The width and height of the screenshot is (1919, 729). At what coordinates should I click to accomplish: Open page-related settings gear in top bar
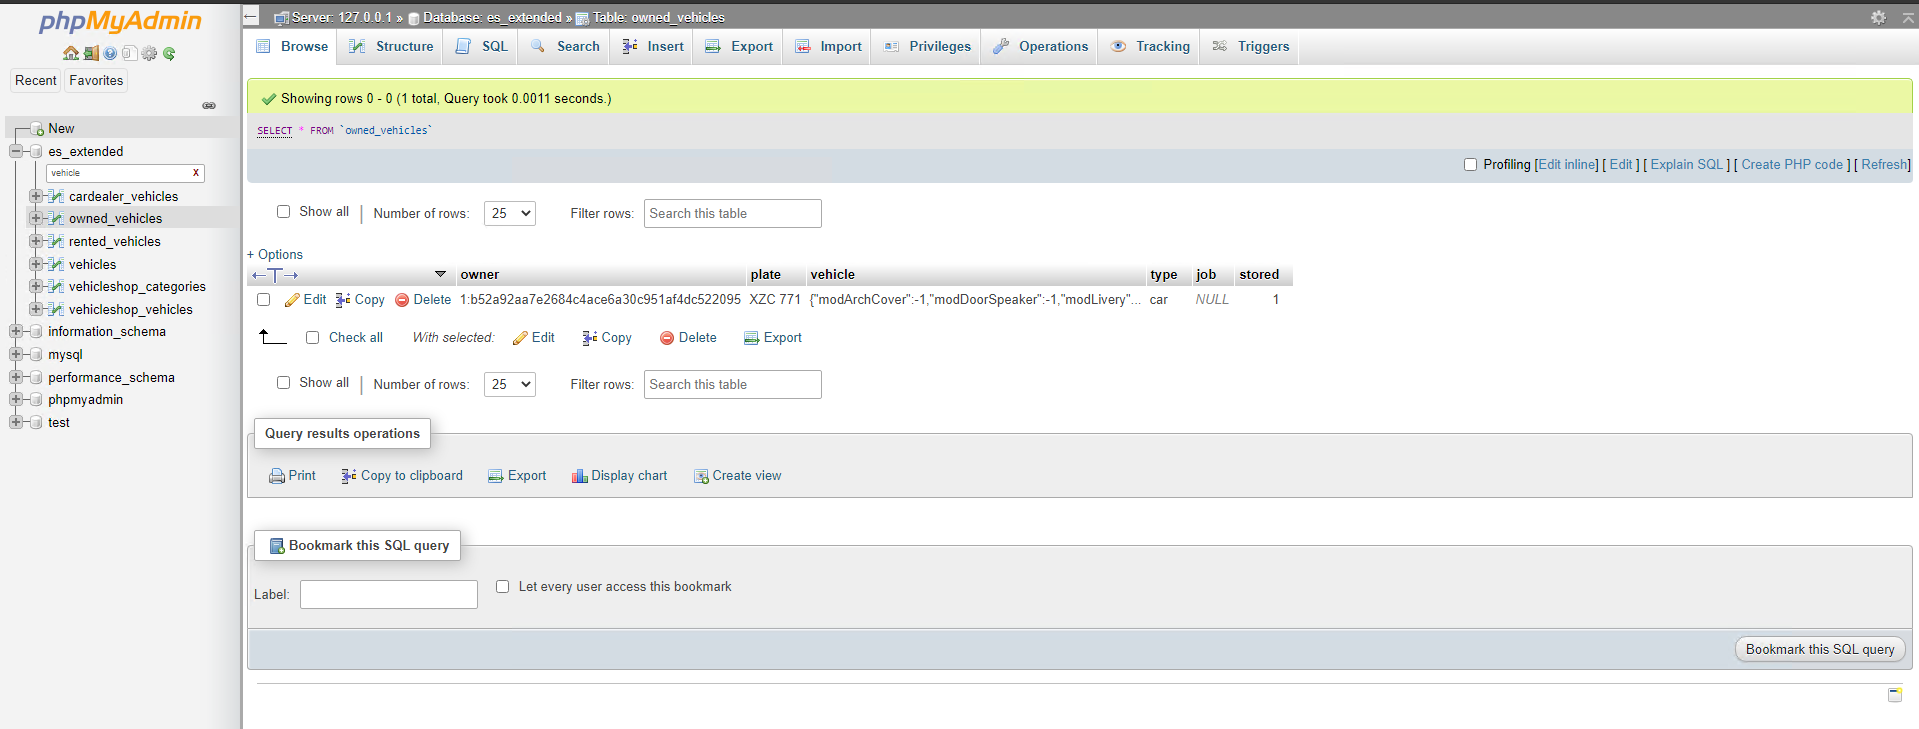pyautogui.click(x=1878, y=17)
